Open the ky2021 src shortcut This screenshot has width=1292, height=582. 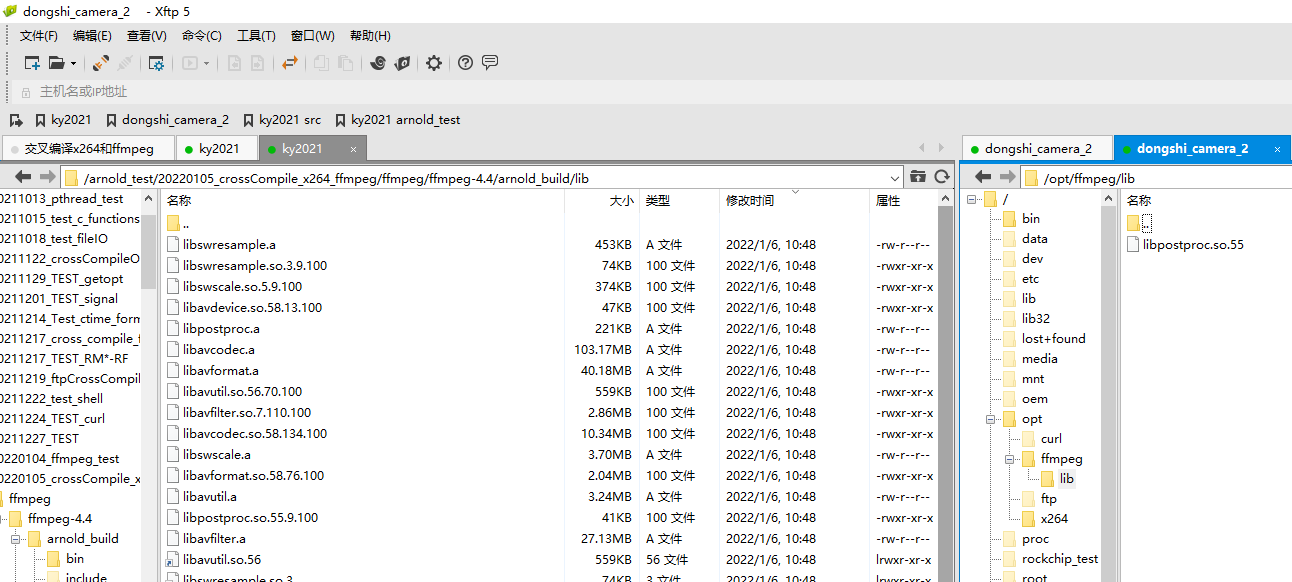[x=283, y=119]
